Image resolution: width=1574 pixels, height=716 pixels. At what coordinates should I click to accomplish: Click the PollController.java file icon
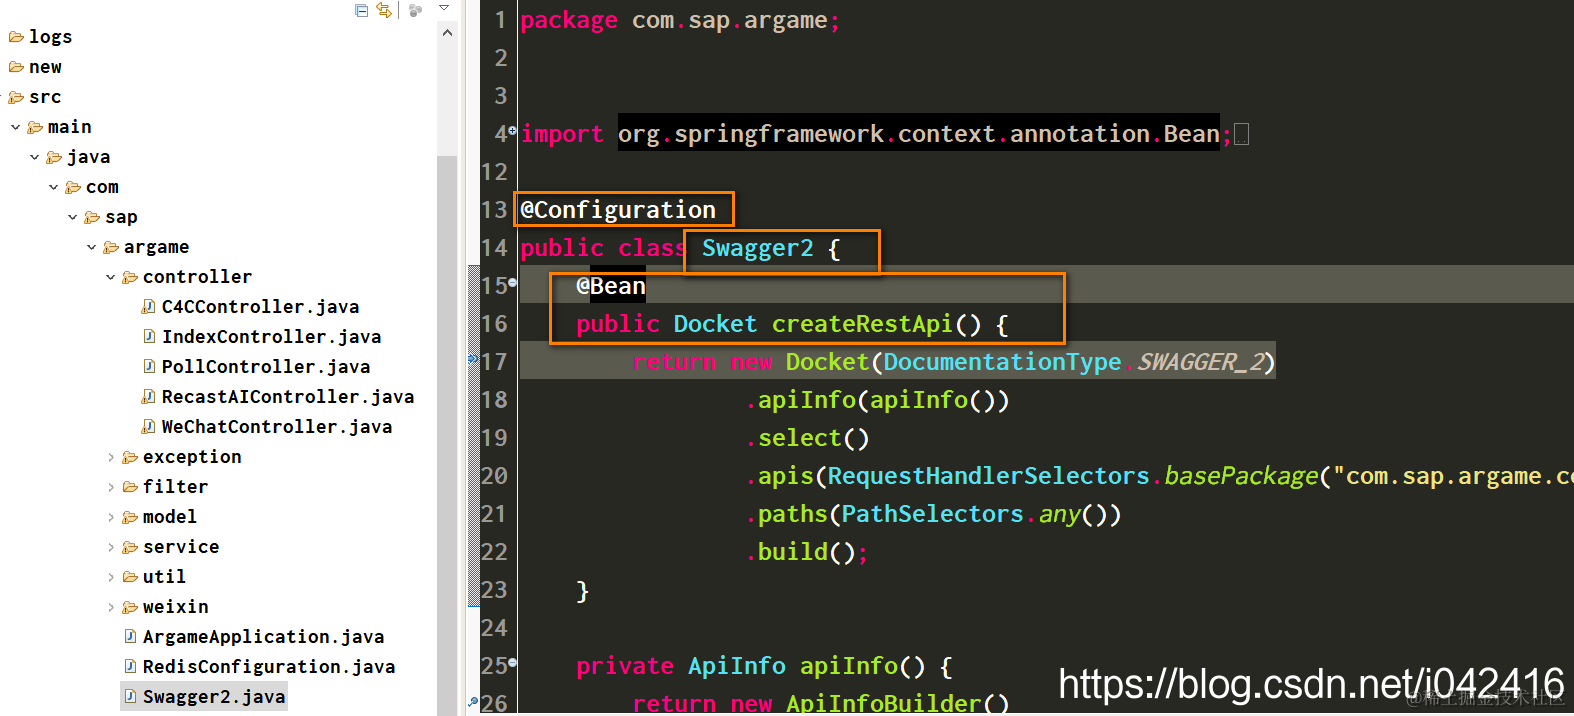click(x=149, y=366)
